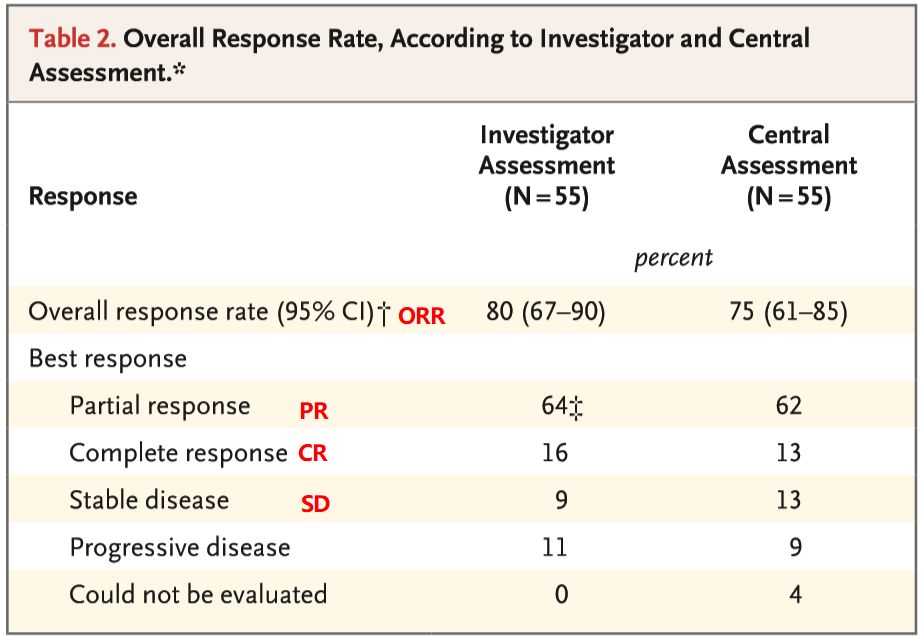The height and width of the screenshot is (637, 924).
Task: Click the red ORR annotation
Action: tap(421, 316)
